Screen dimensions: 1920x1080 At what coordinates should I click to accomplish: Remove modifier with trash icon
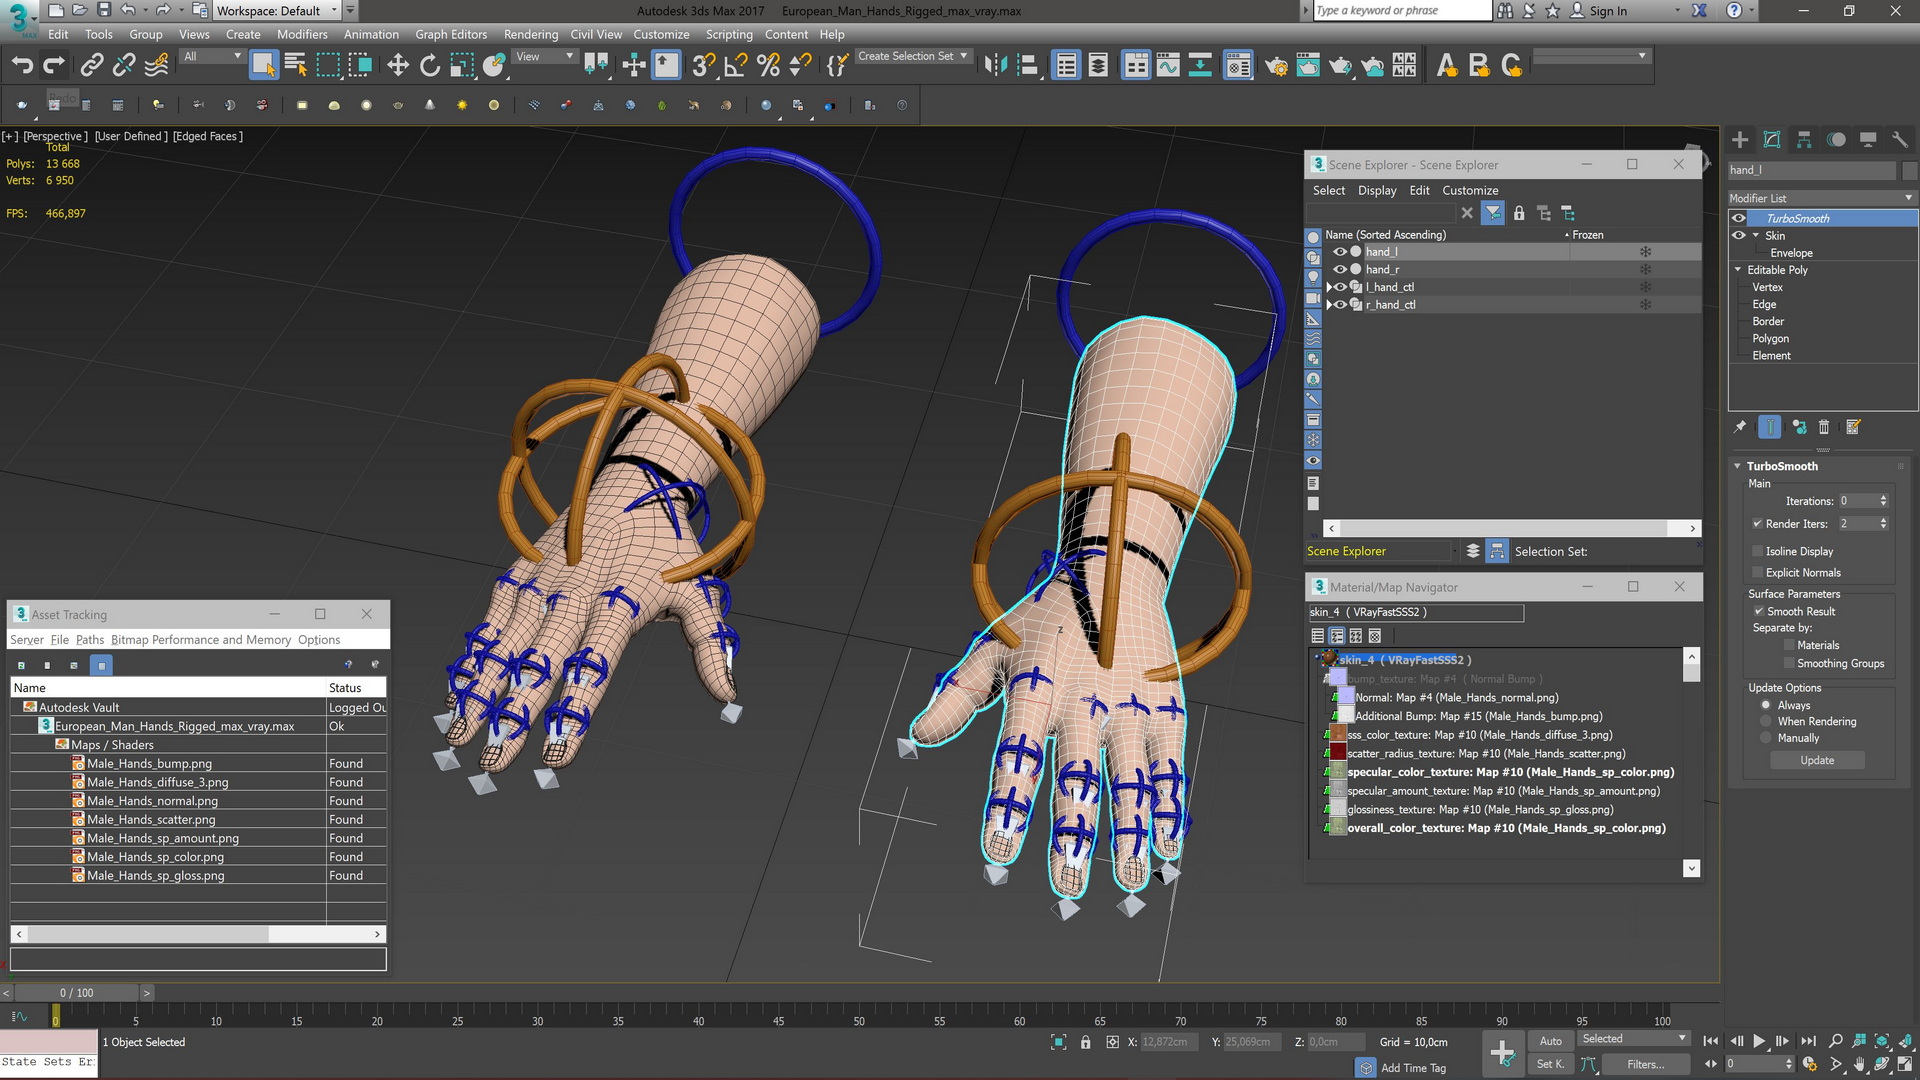(x=1824, y=427)
